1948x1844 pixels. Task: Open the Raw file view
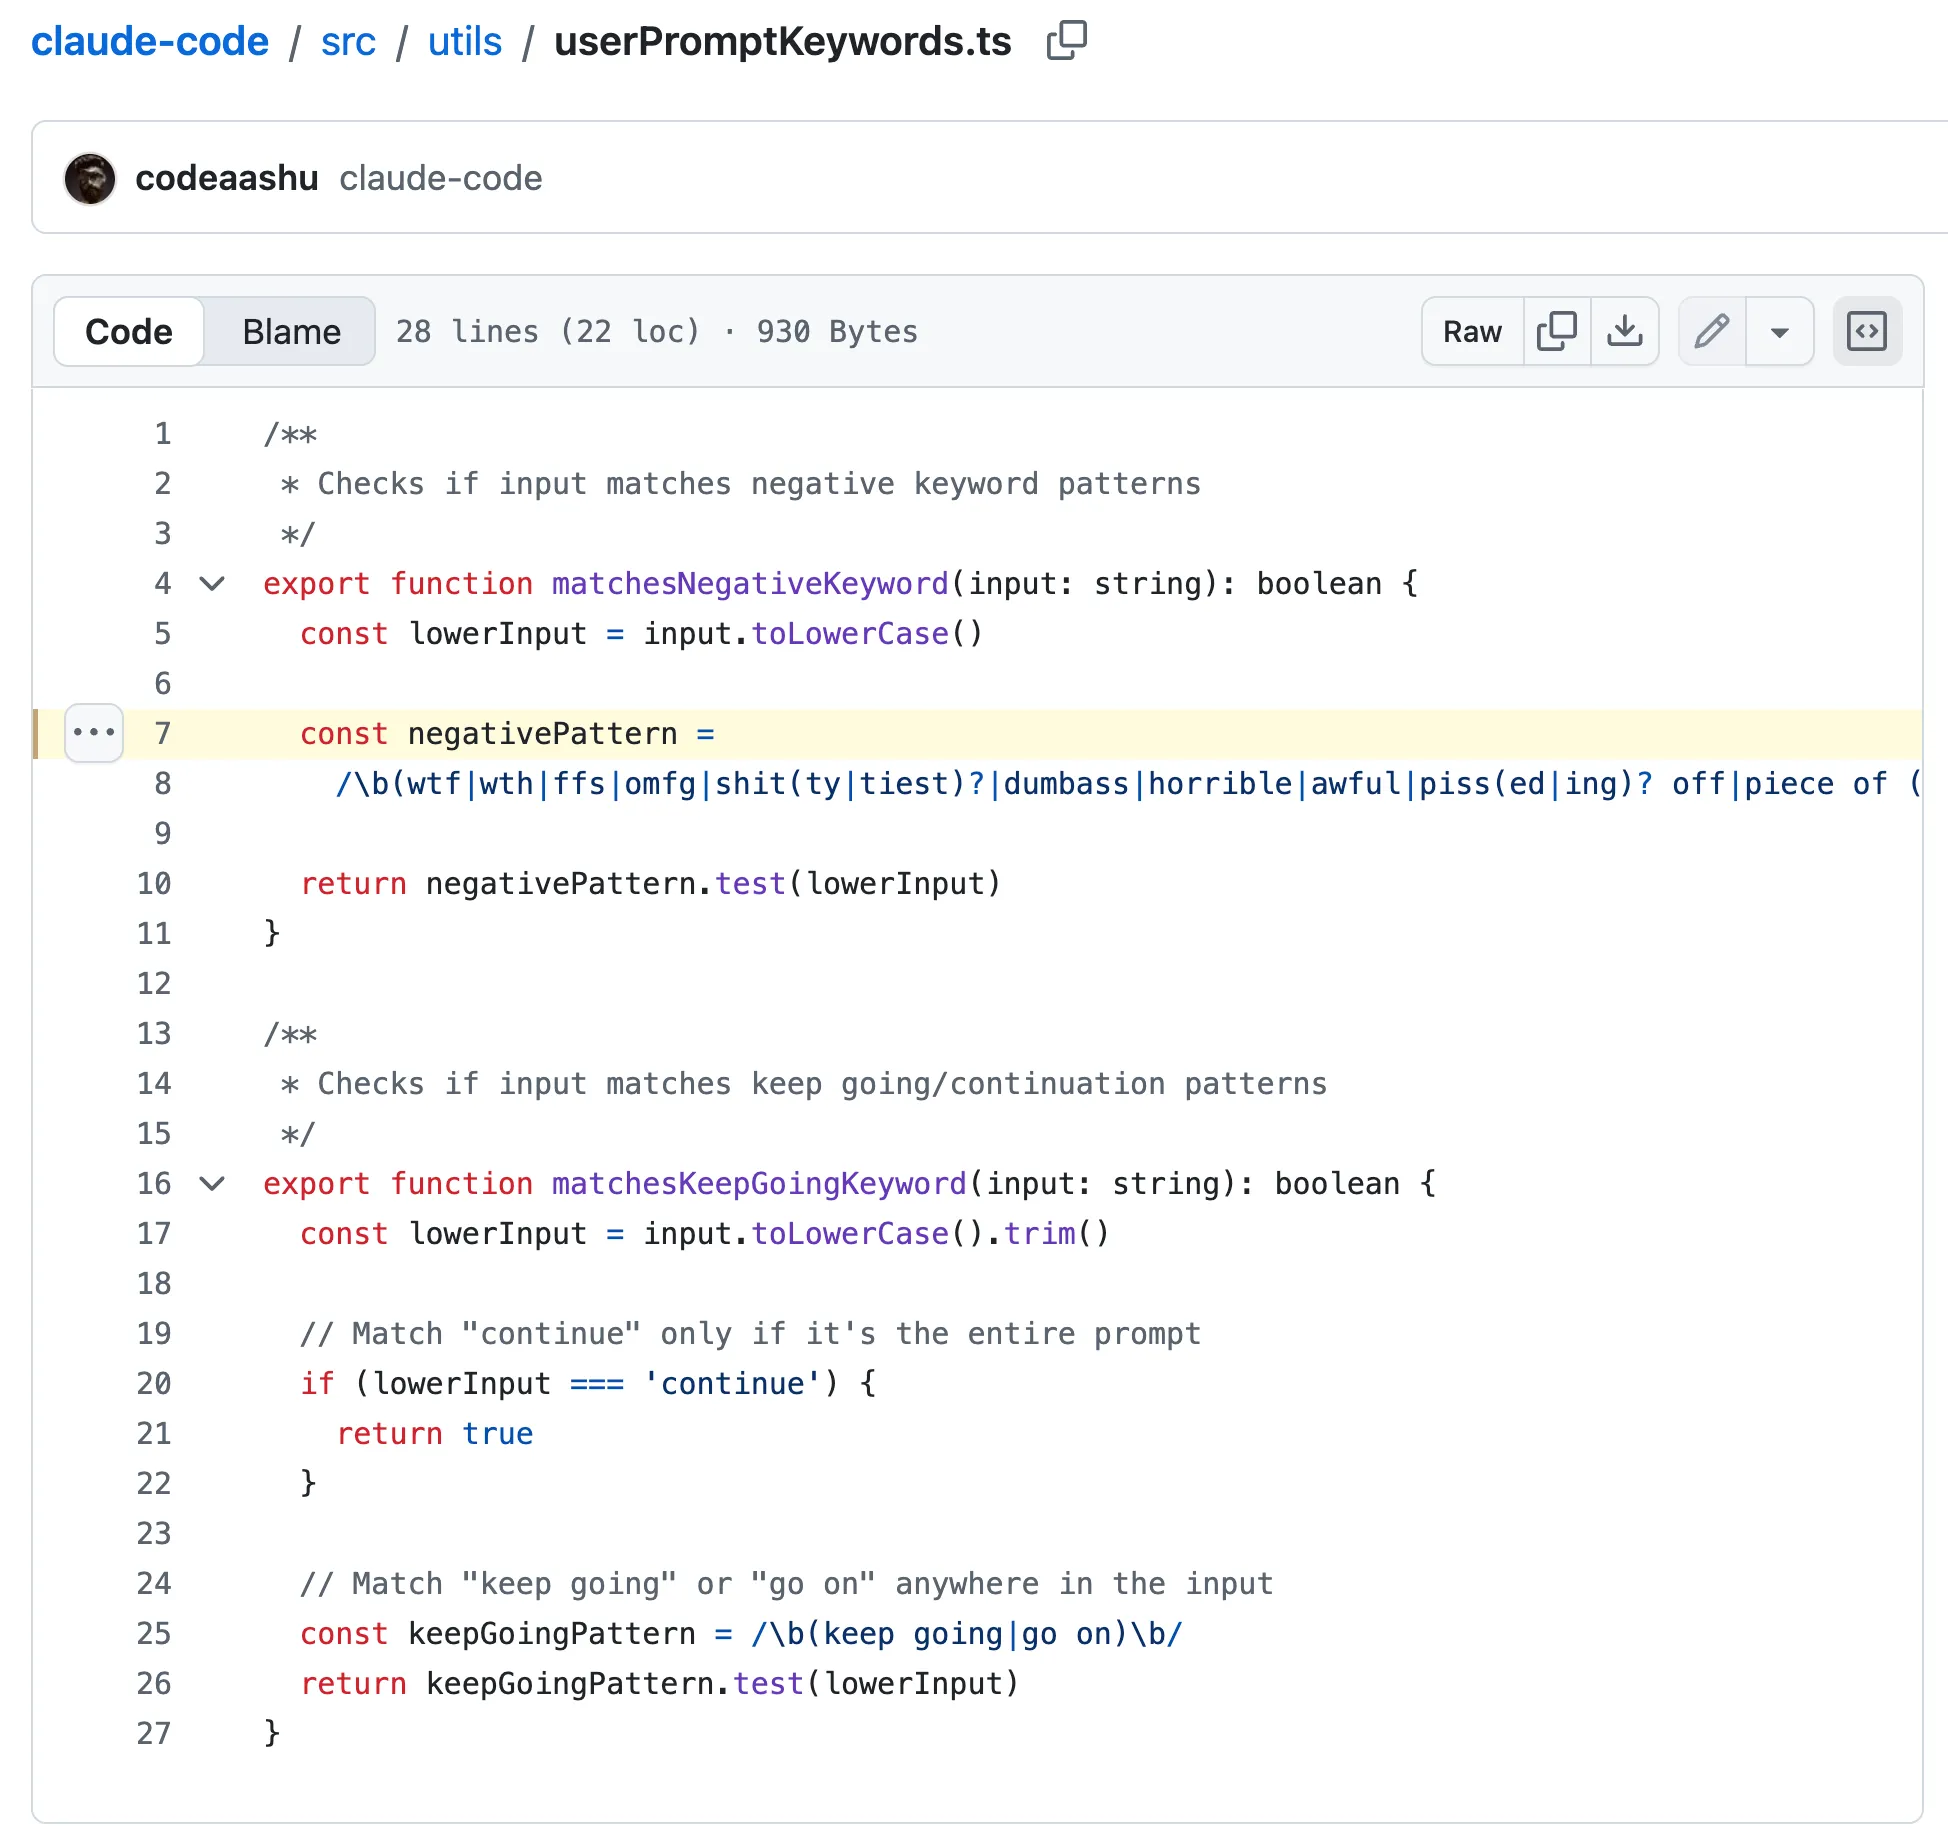tap(1471, 331)
